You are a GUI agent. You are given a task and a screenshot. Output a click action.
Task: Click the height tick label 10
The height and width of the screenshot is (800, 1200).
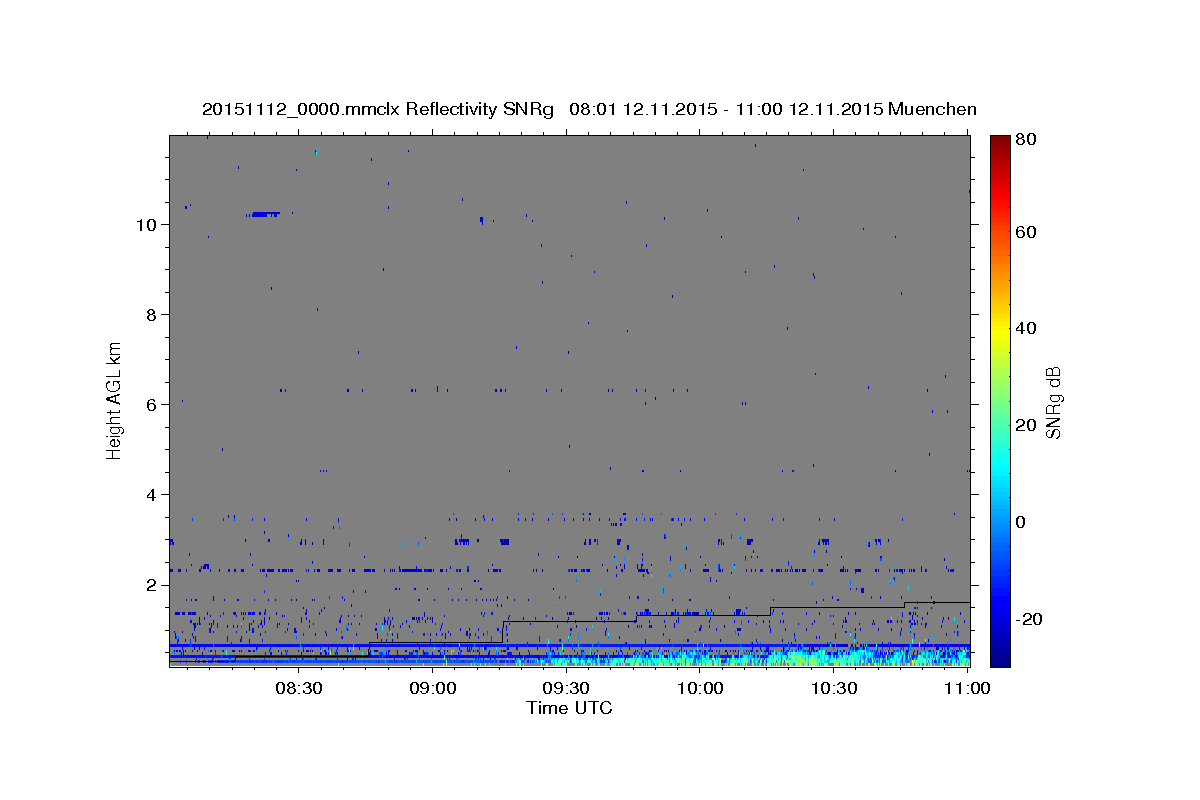pos(145,224)
